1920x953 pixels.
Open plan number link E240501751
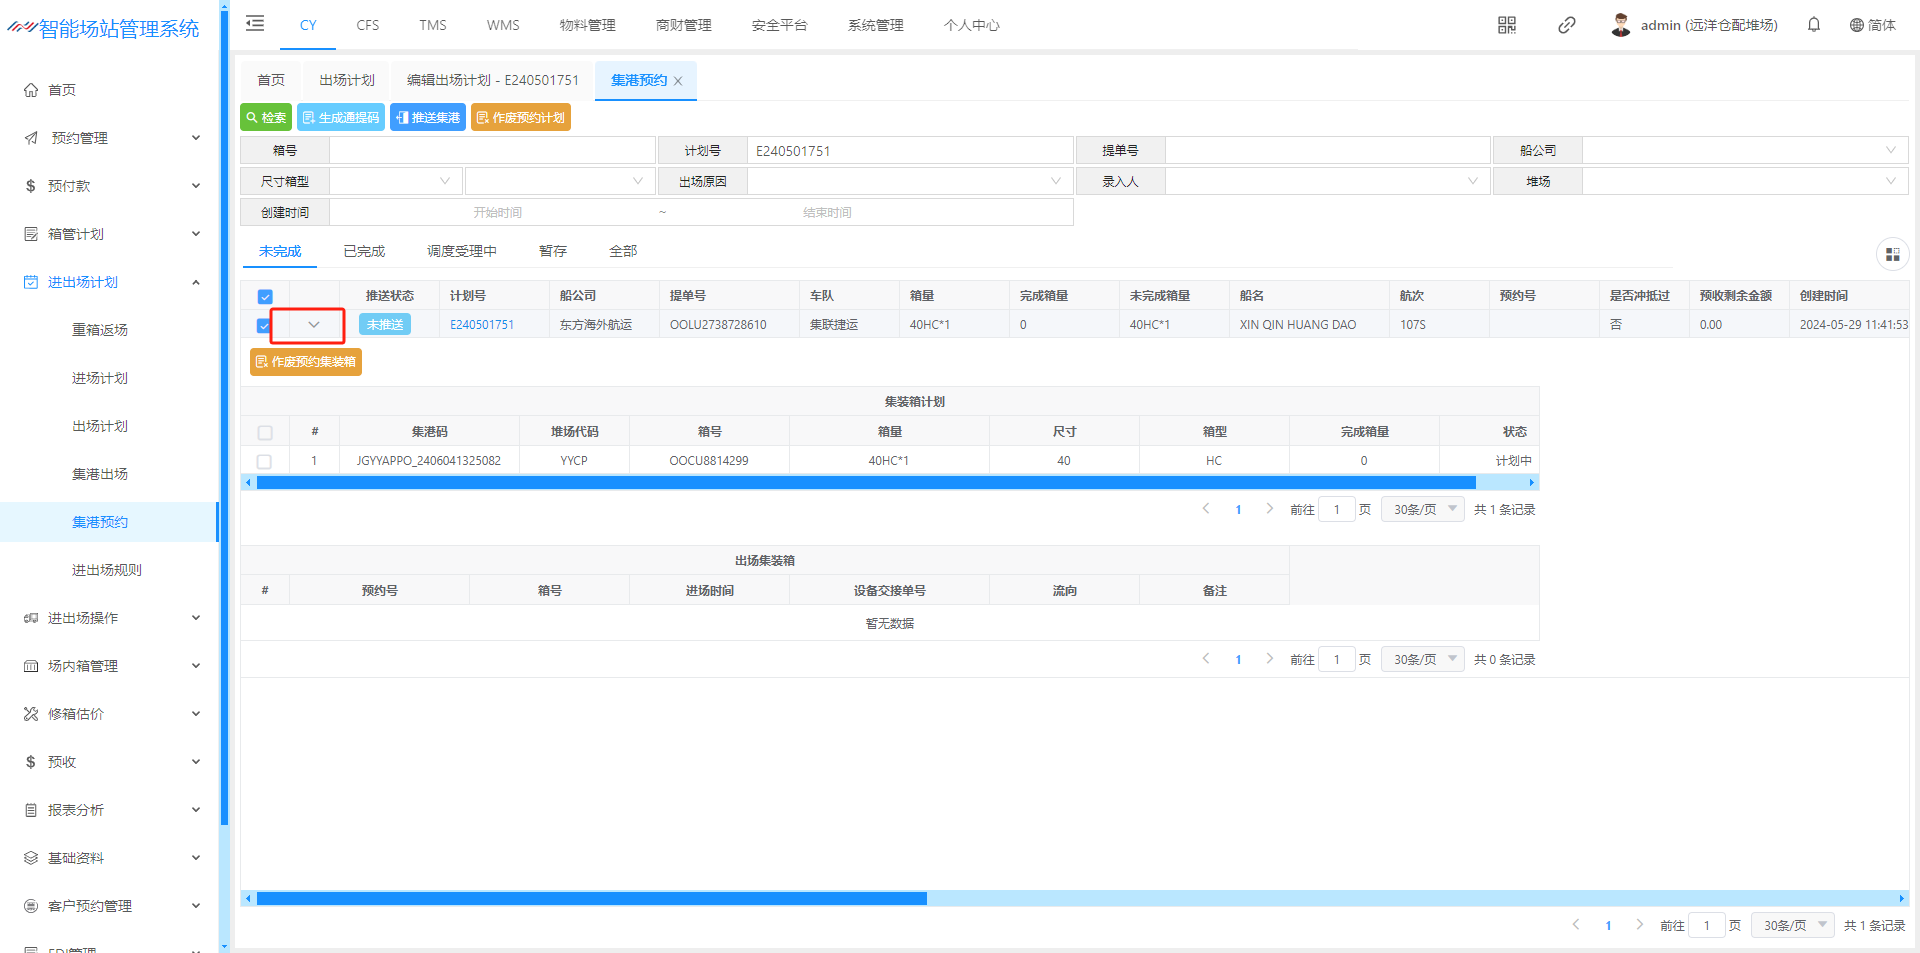click(482, 325)
